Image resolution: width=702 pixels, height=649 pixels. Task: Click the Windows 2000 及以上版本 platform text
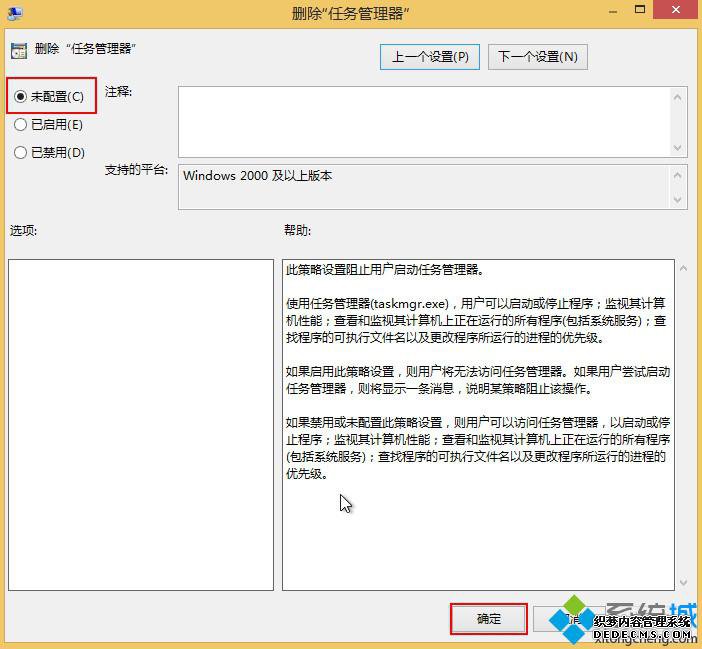pos(257,175)
